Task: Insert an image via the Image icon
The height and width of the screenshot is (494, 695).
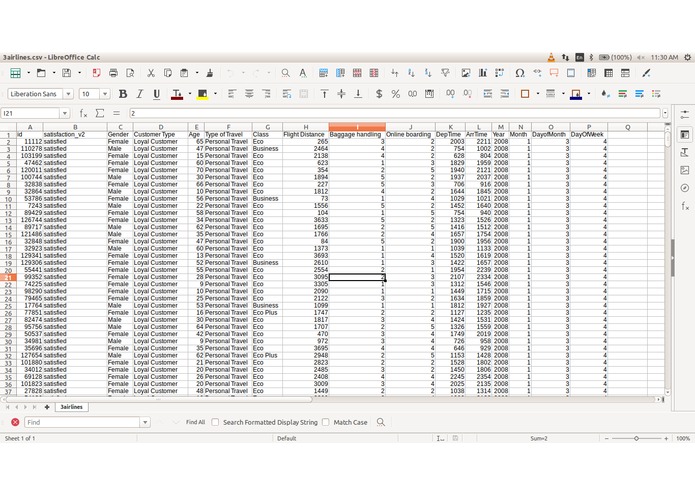Action: [x=466, y=73]
